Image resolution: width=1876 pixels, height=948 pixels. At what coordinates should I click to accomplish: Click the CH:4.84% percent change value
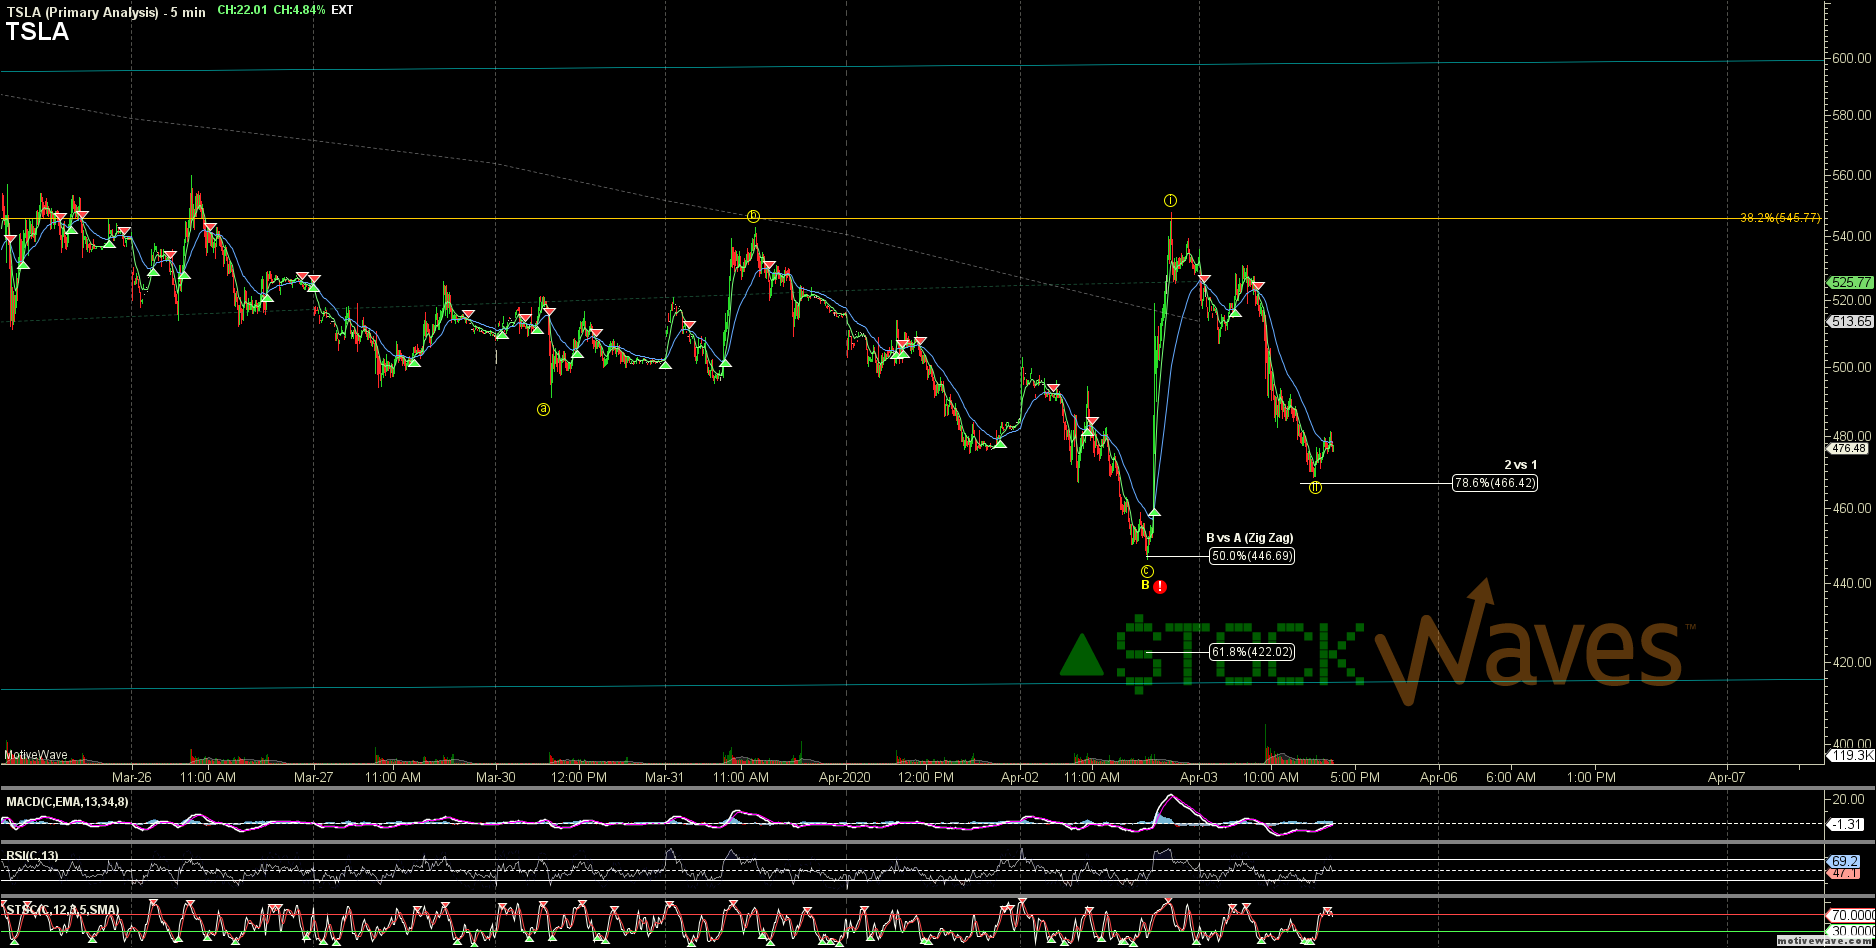298,11
